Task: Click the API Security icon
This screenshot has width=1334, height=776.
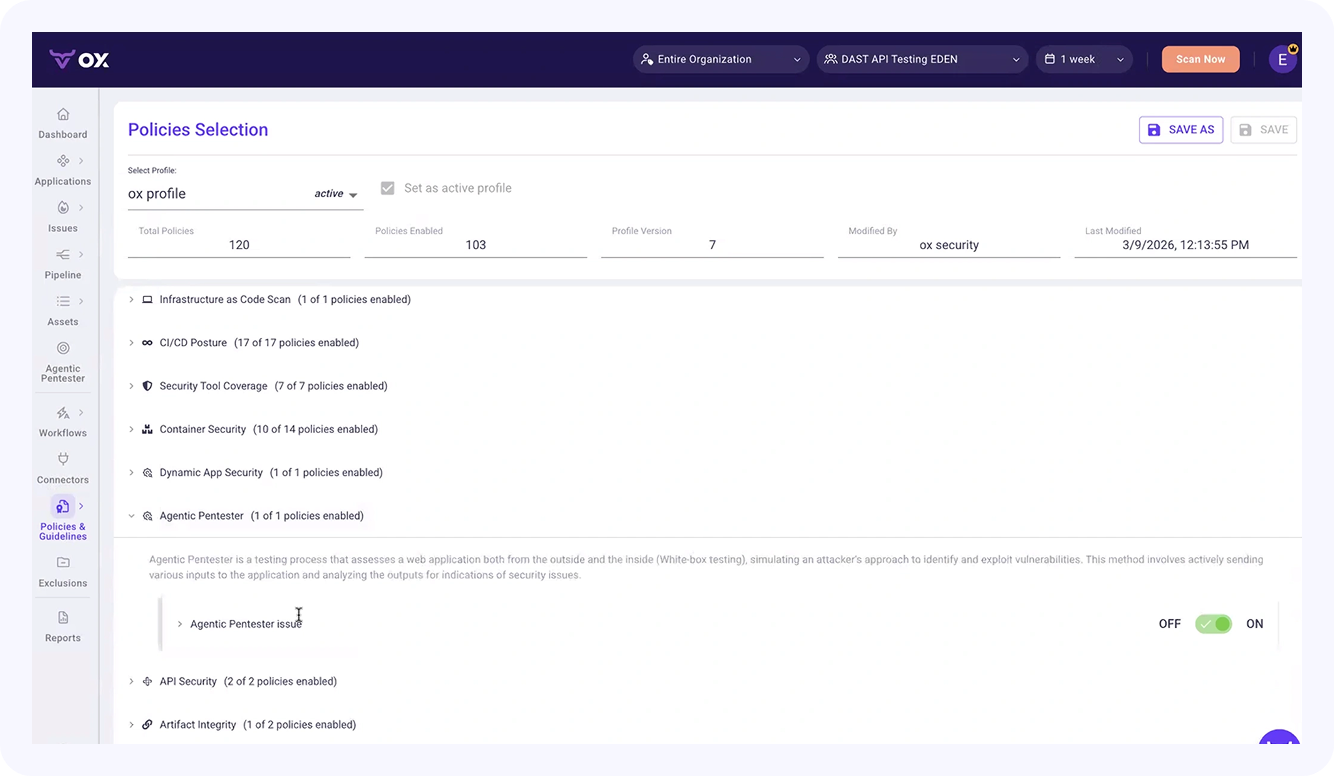Action: (147, 681)
